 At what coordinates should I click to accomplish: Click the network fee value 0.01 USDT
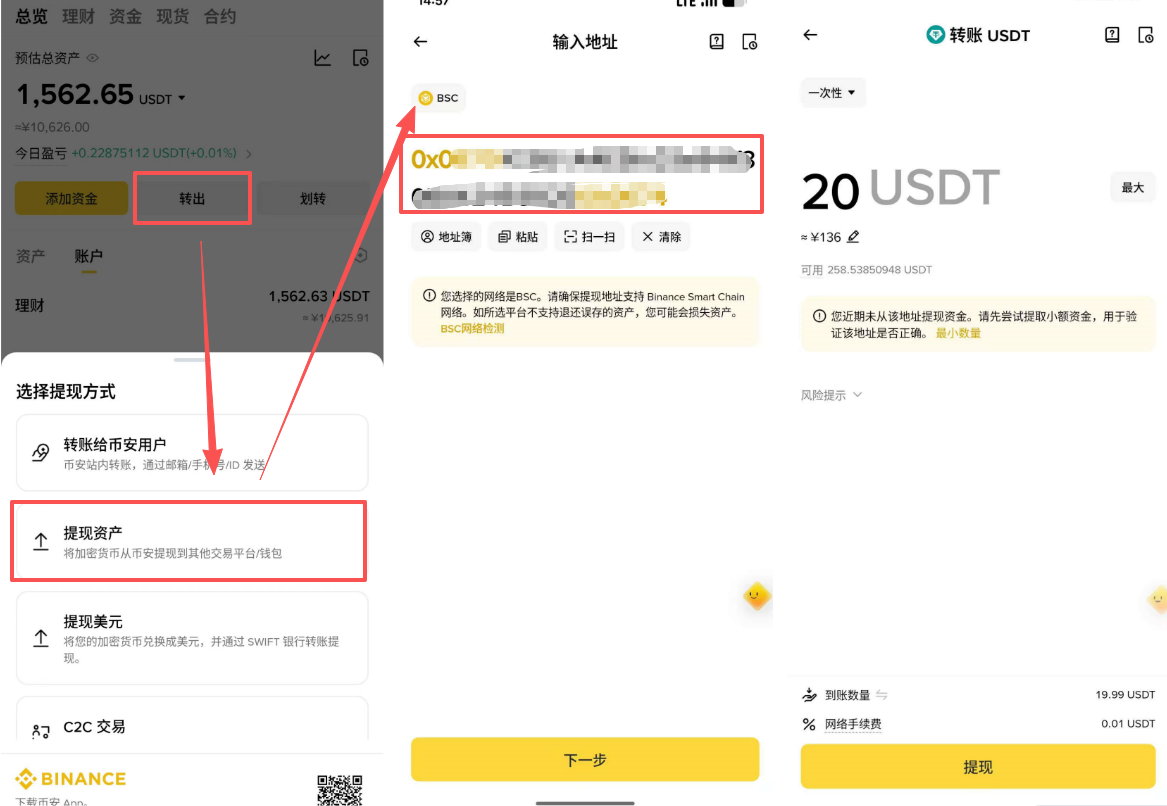tap(1128, 723)
